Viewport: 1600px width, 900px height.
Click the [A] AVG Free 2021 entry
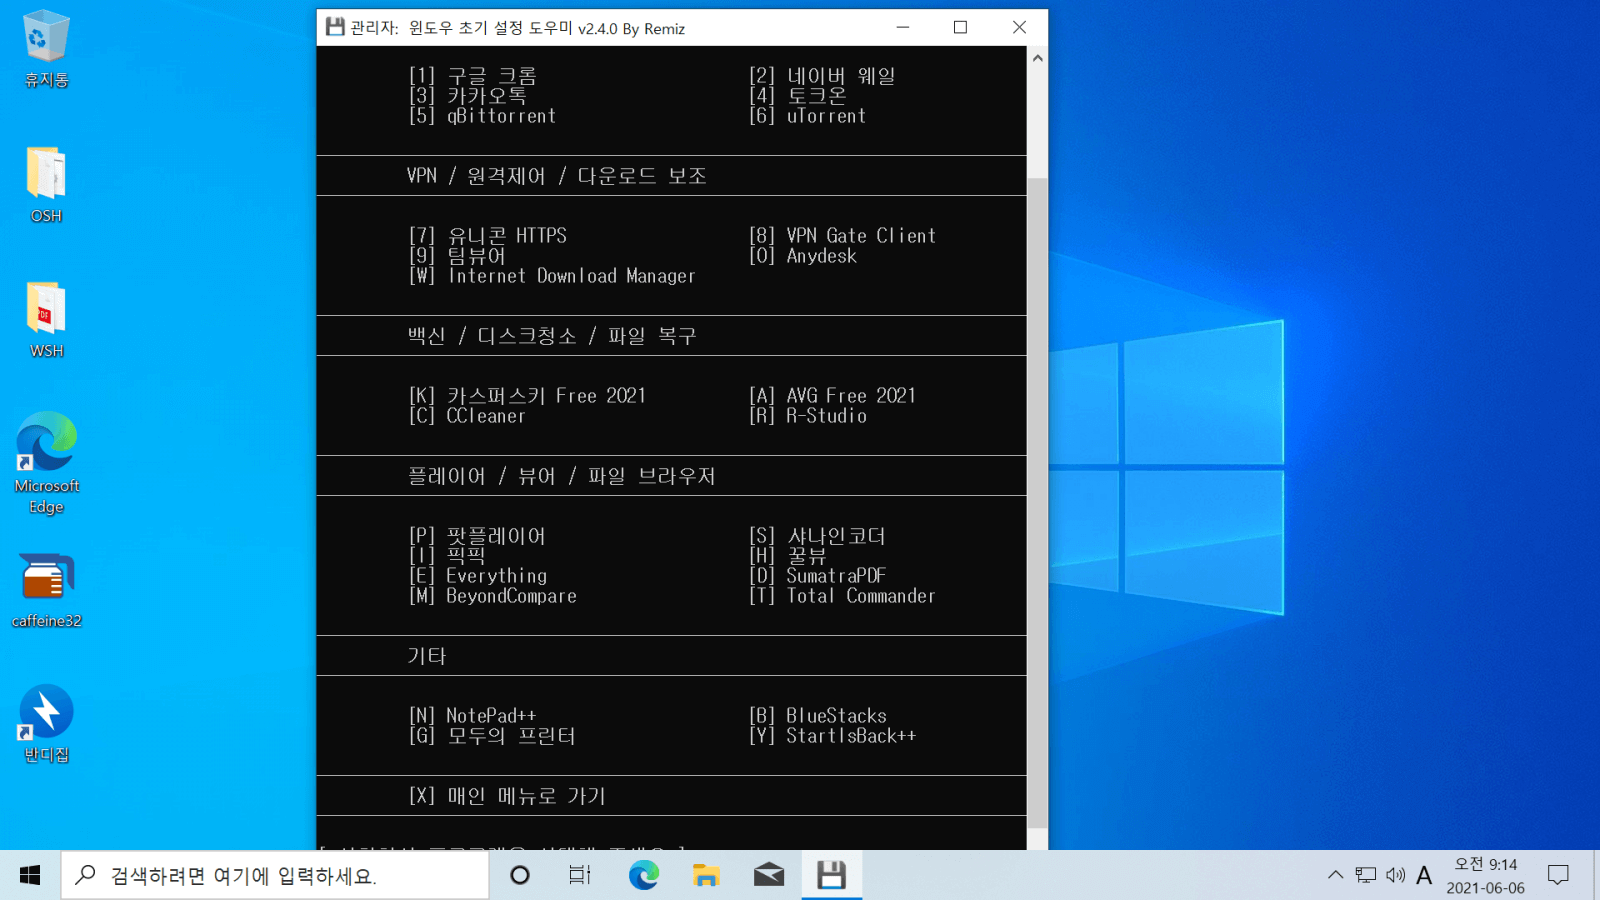pyautogui.click(x=832, y=396)
